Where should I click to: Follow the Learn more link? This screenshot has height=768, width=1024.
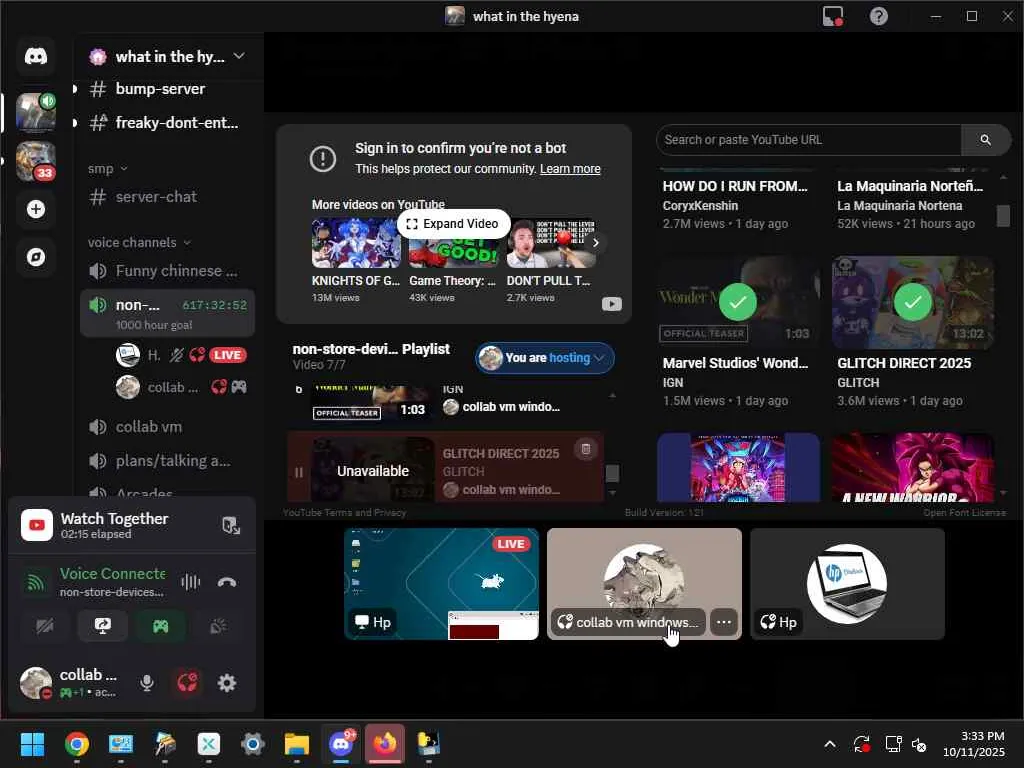coord(570,169)
